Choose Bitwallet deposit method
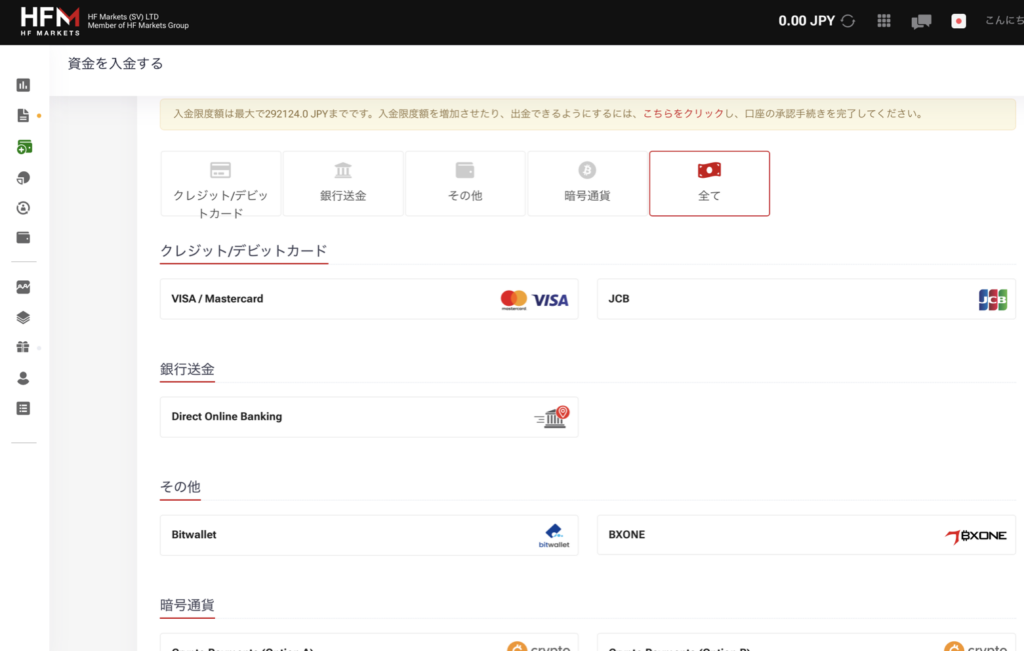The height and width of the screenshot is (651, 1024). pyautogui.click(x=369, y=535)
